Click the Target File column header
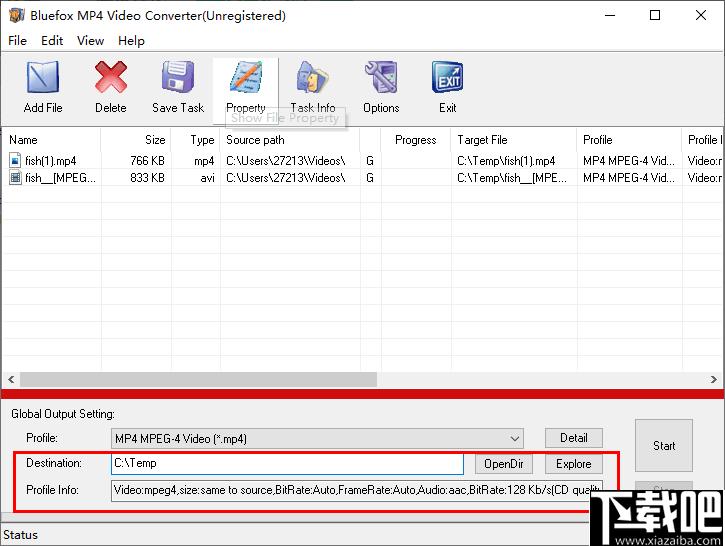725x546 pixels. click(x=514, y=140)
